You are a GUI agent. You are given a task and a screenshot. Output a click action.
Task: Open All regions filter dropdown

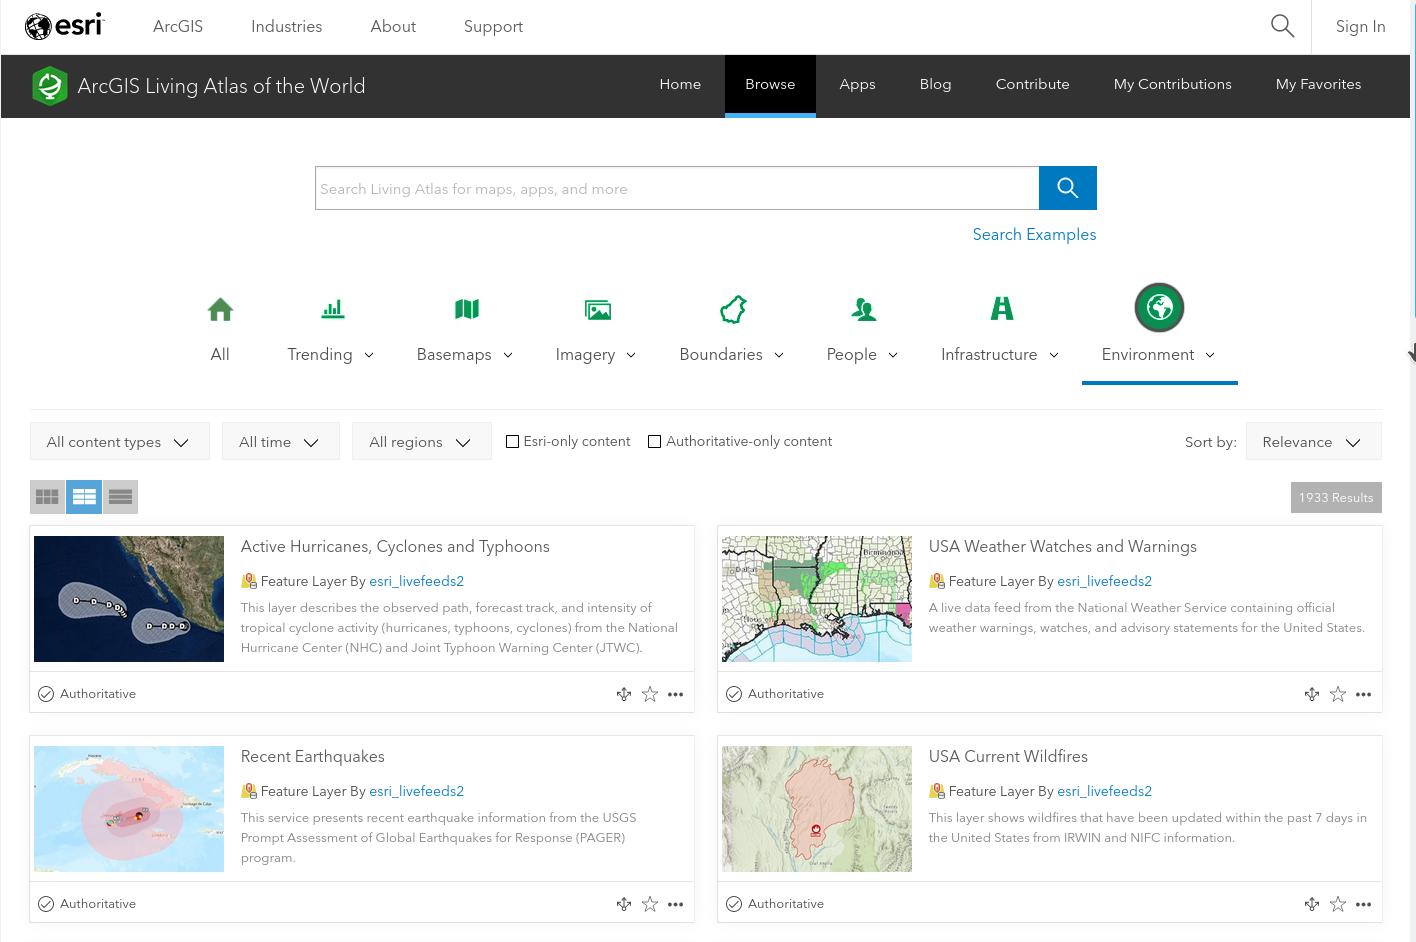pyautogui.click(x=422, y=441)
